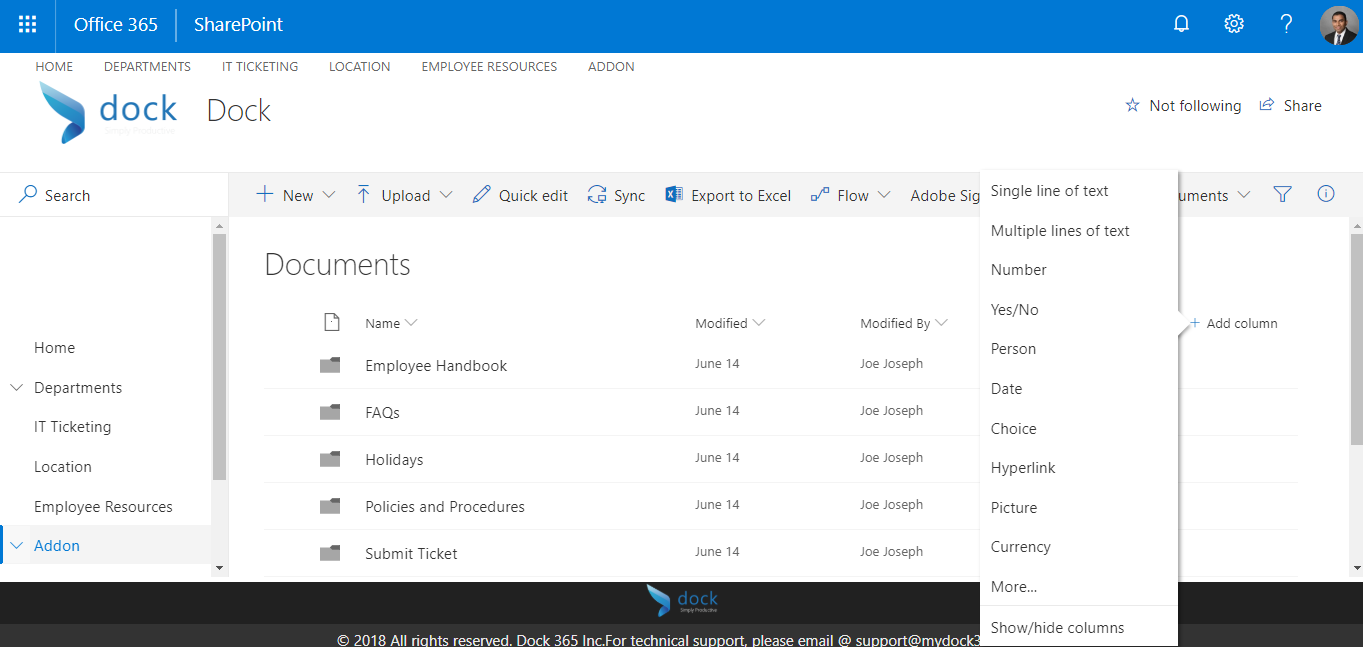Open the filter pane icon

pyautogui.click(x=1282, y=194)
